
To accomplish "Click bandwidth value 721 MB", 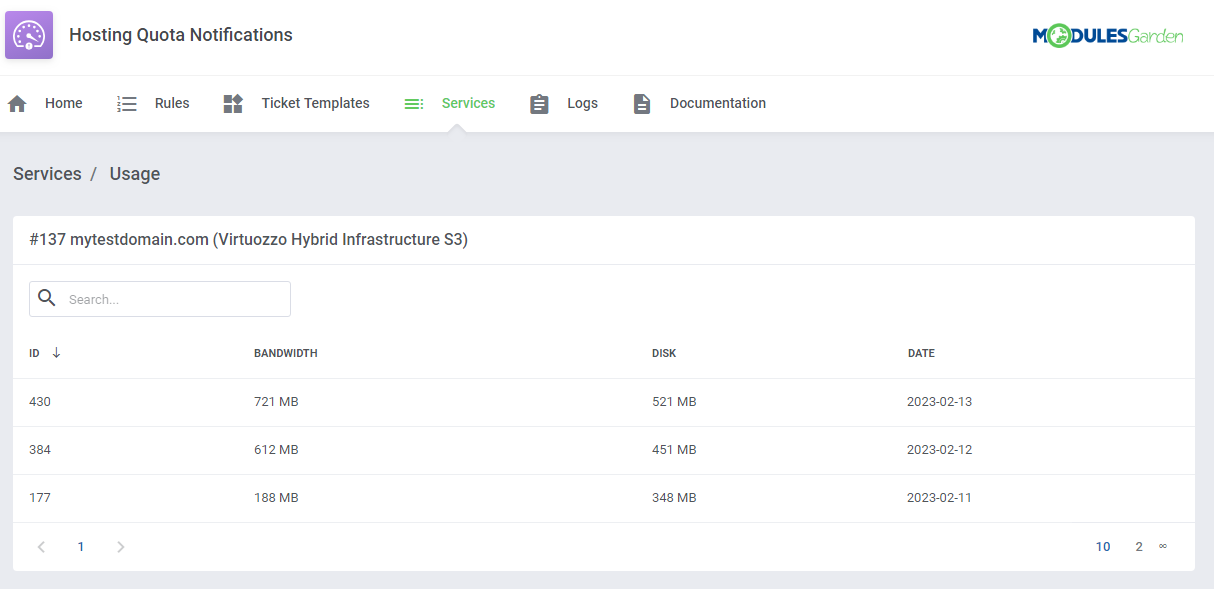I will click(x=276, y=402).
